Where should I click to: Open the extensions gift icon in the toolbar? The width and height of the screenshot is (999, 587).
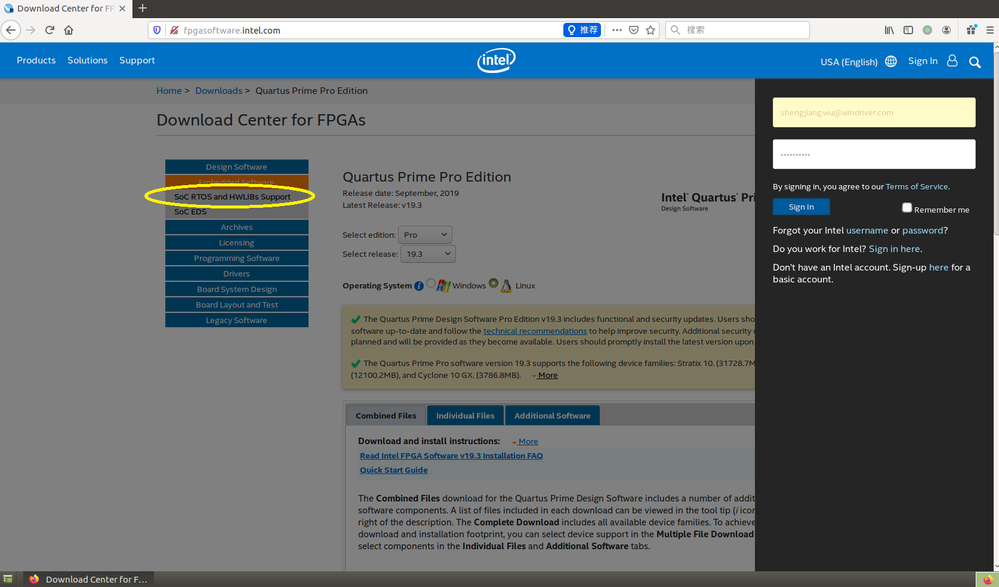pyautogui.click(x=971, y=30)
